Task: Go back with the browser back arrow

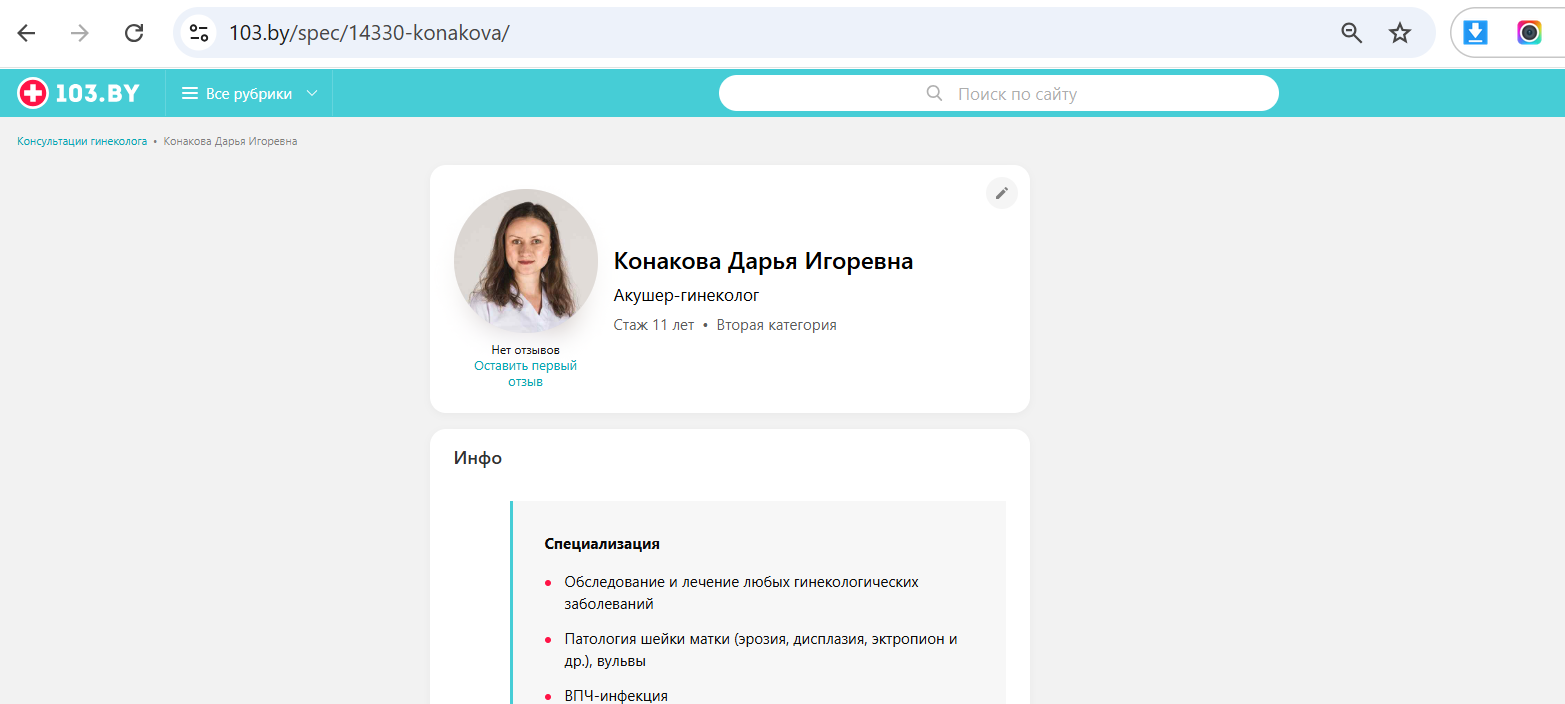Action: click(27, 33)
